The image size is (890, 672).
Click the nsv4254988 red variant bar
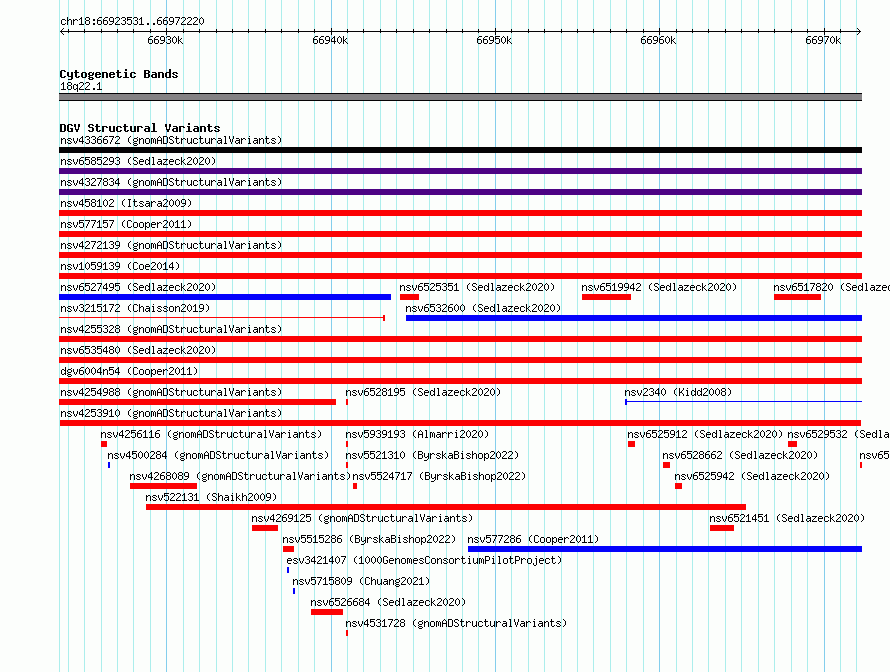point(198,402)
